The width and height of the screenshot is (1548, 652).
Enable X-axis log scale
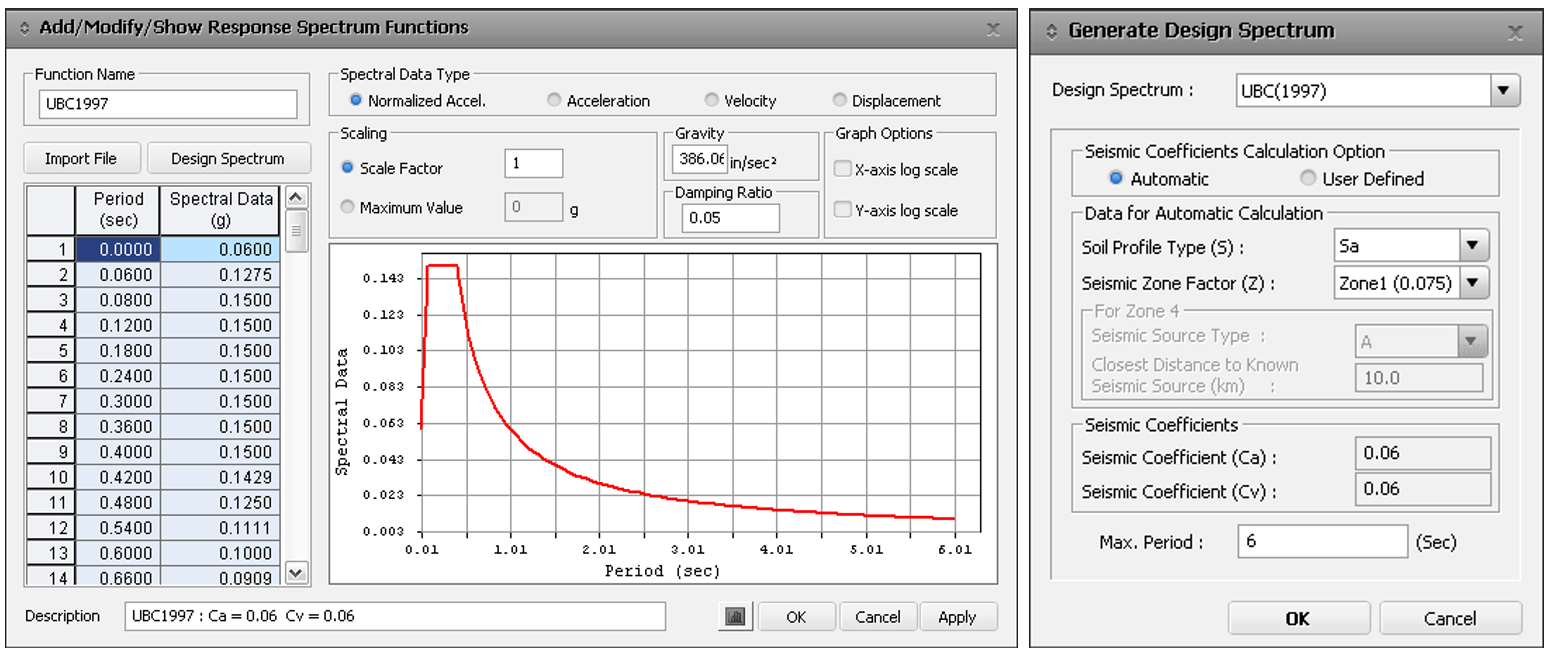pyautogui.click(x=842, y=170)
